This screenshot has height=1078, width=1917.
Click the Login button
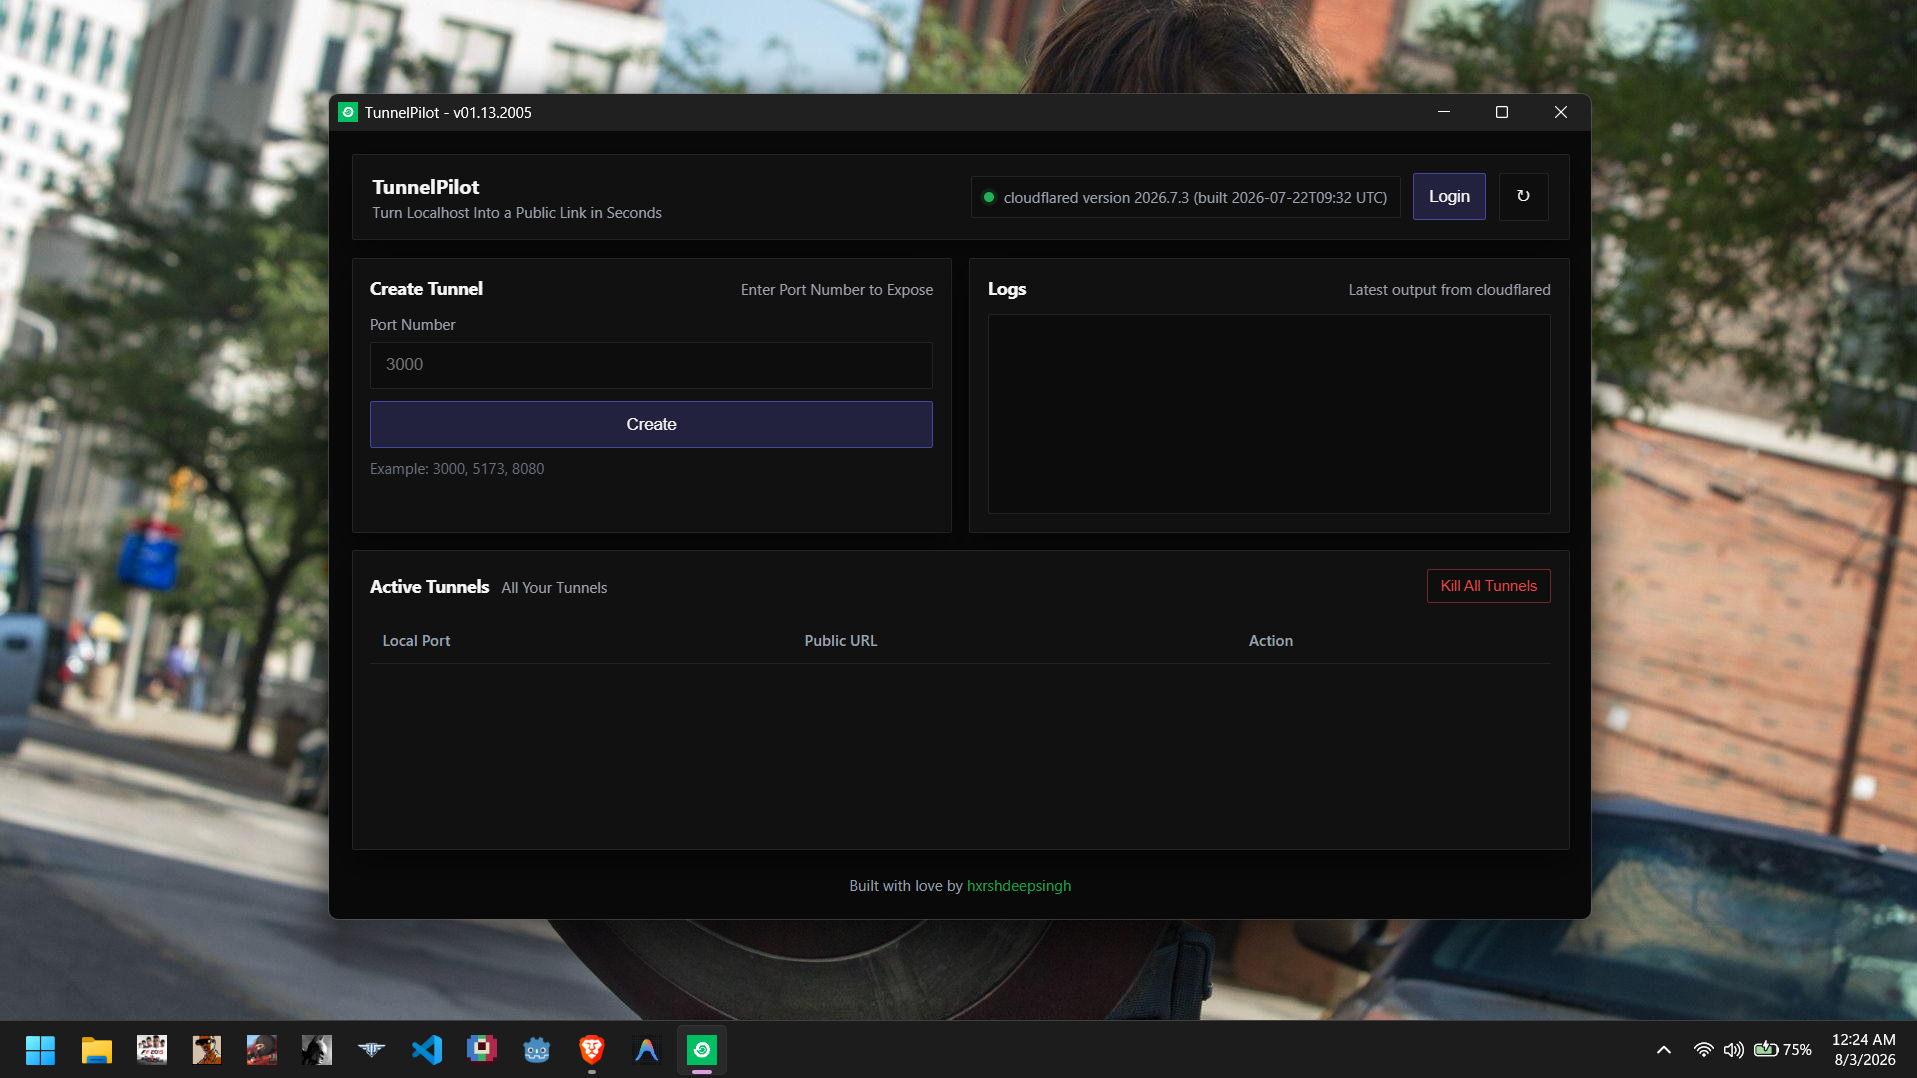(1448, 196)
